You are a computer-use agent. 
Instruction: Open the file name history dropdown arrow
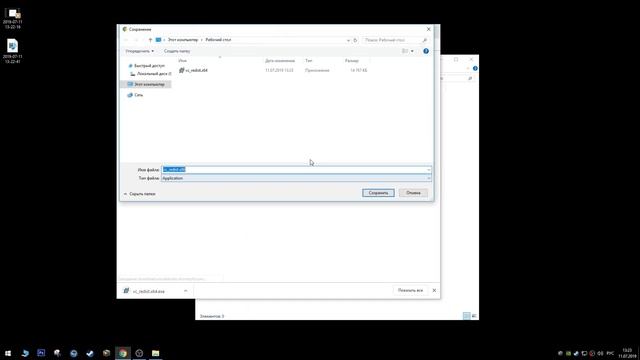coord(428,169)
